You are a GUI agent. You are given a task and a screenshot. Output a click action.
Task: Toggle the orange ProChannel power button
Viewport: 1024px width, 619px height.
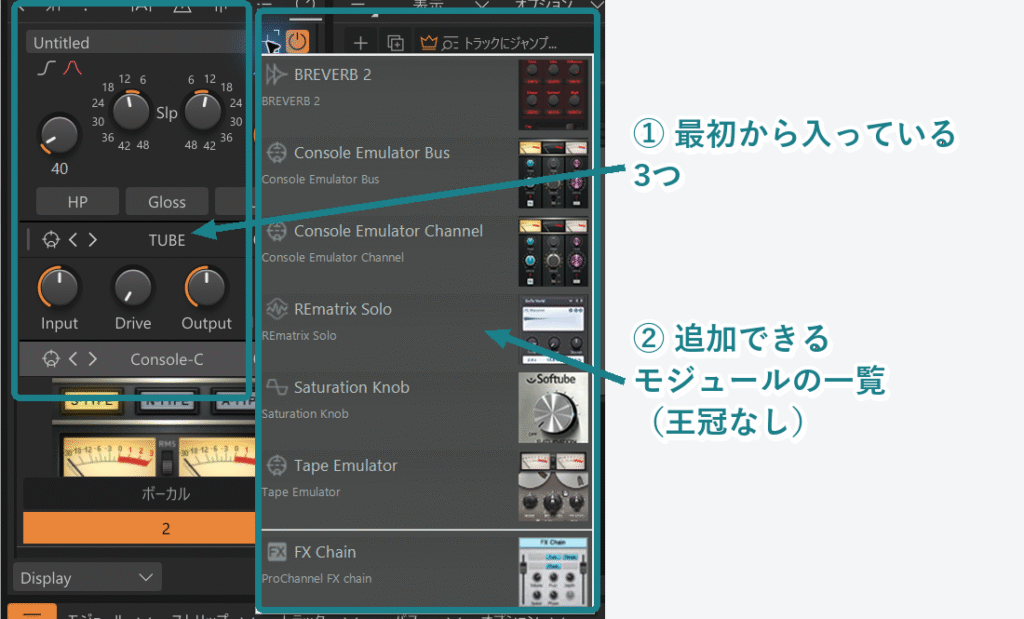[297, 41]
